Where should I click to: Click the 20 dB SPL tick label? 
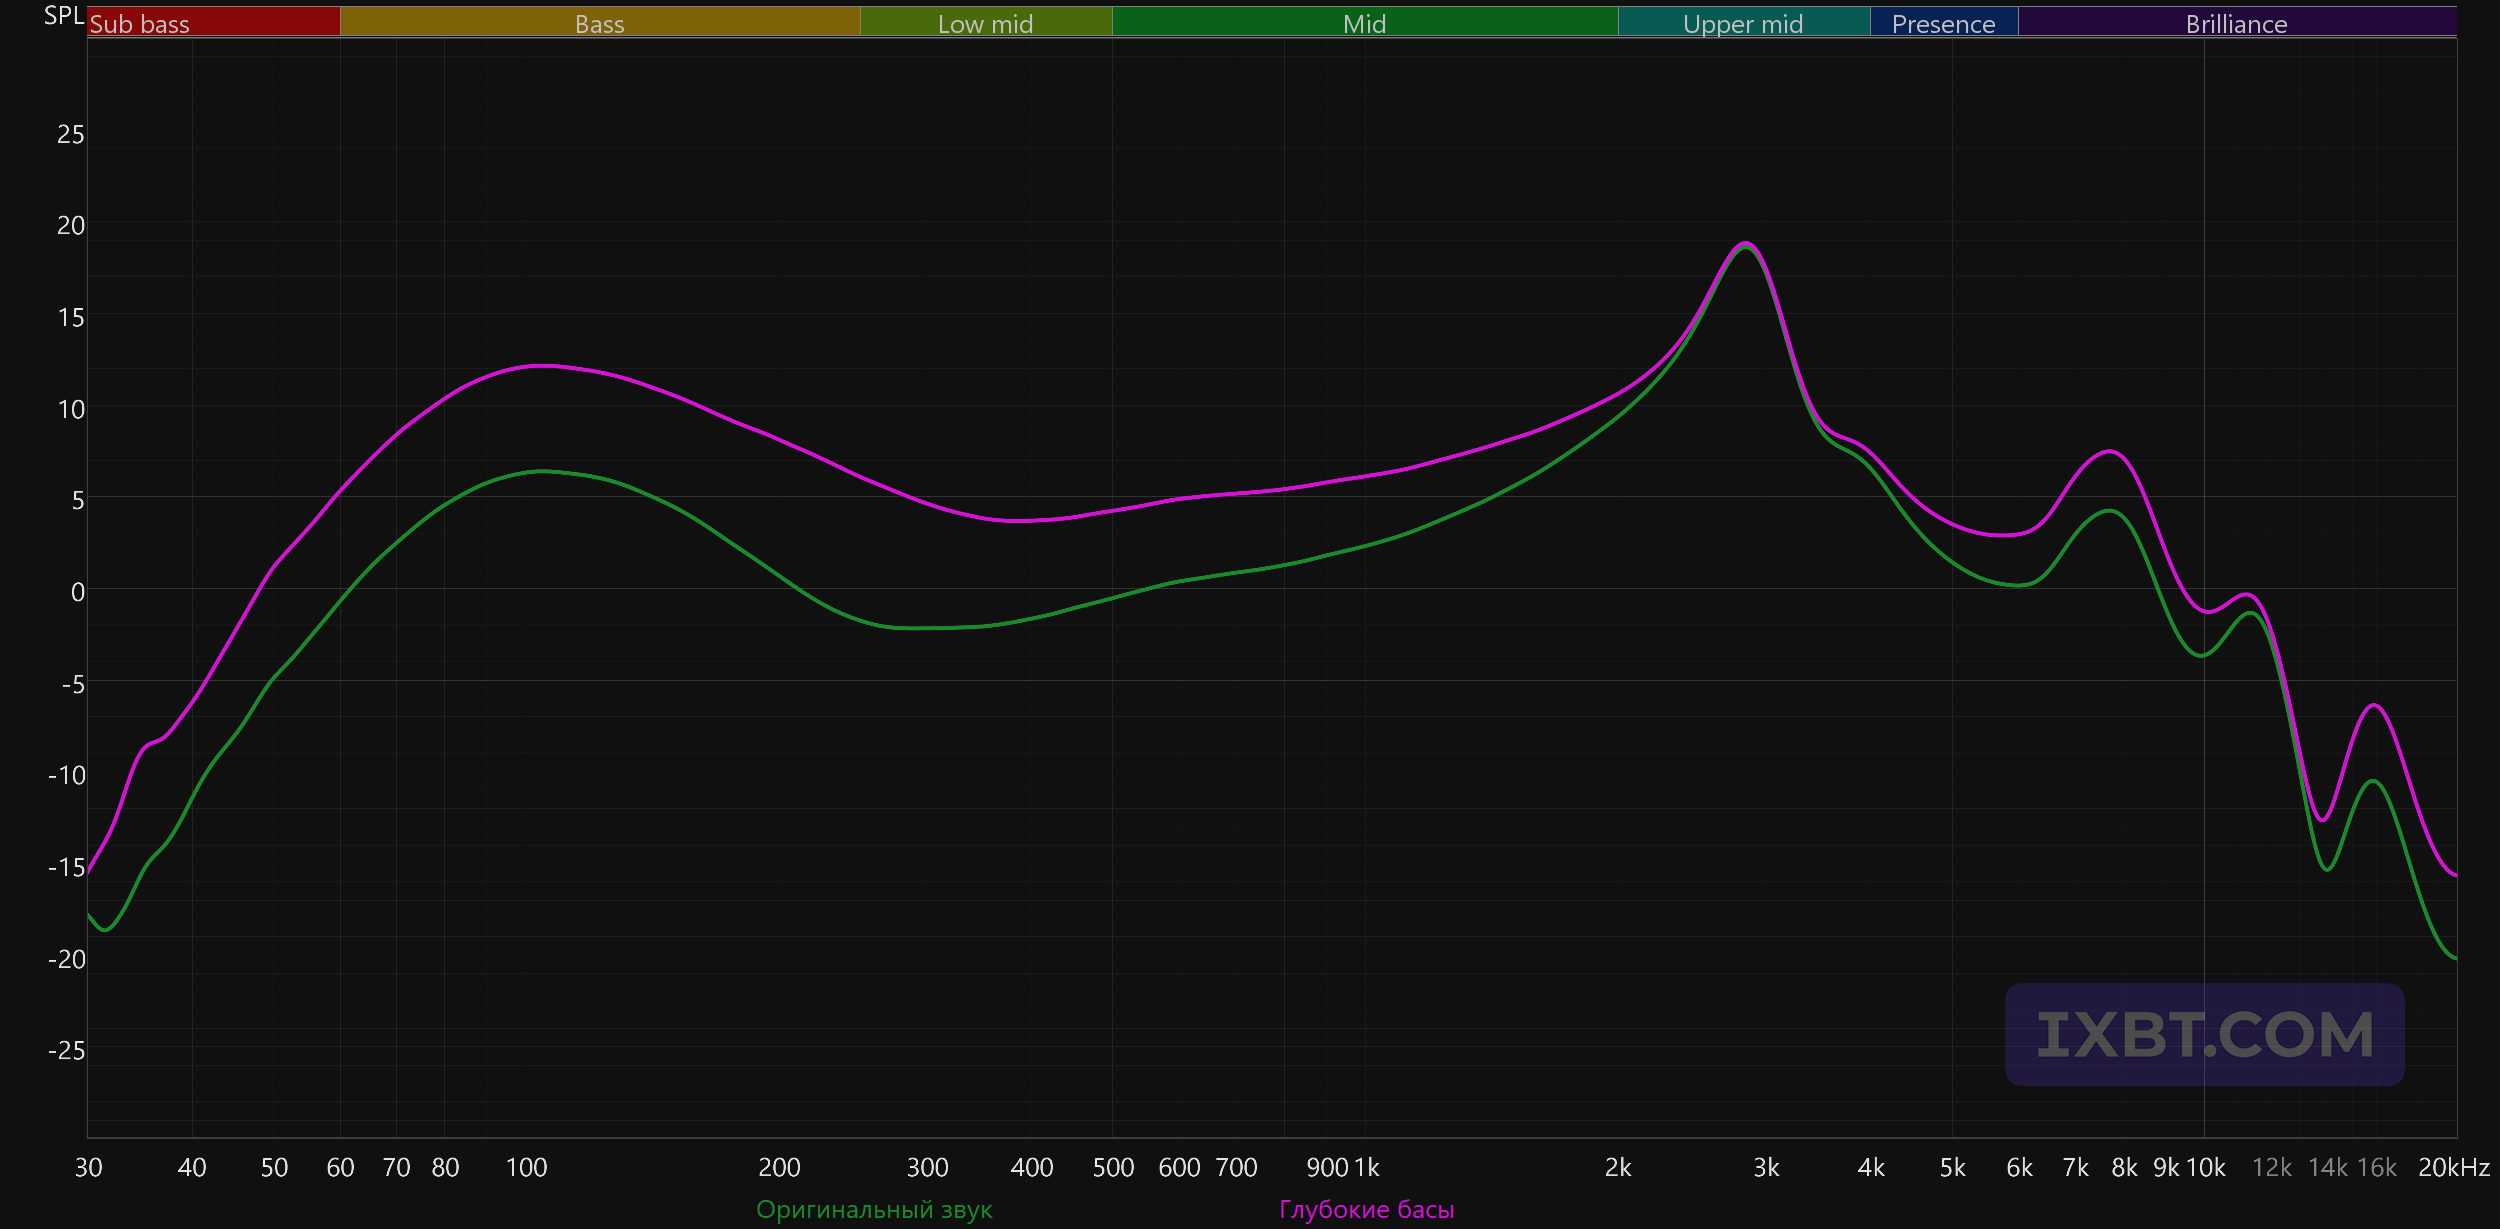click(x=70, y=225)
